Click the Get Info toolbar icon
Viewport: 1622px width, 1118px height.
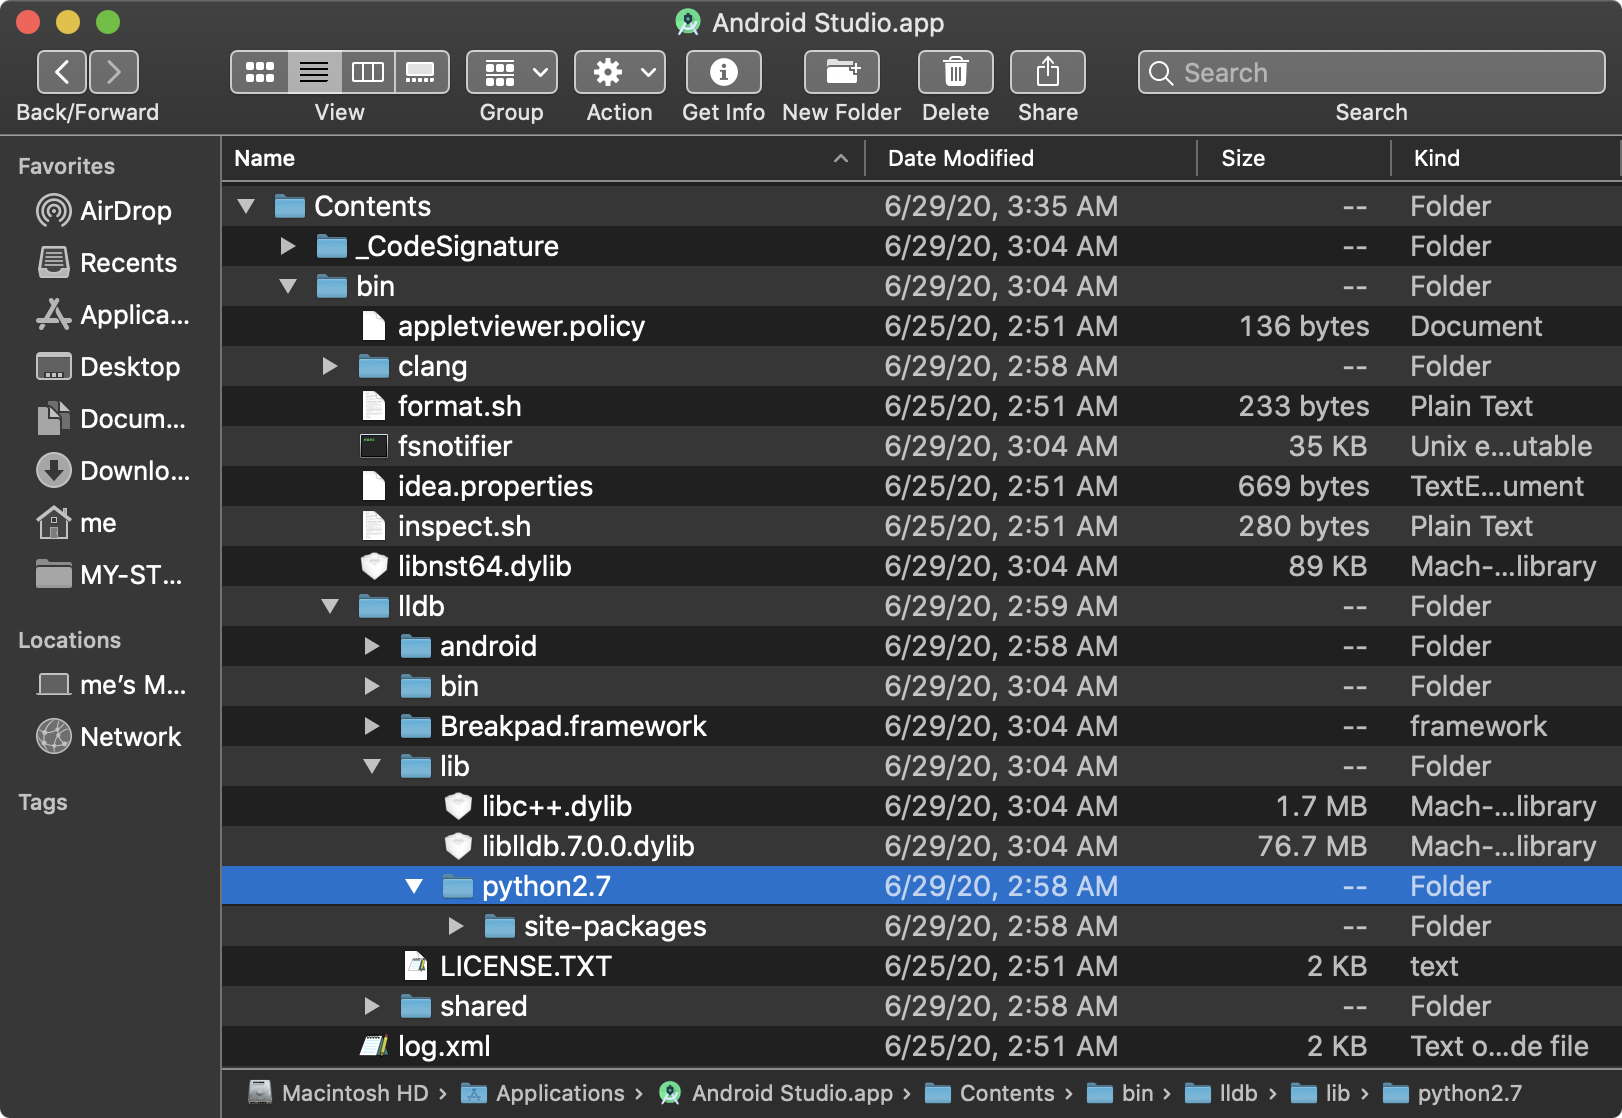(723, 72)
